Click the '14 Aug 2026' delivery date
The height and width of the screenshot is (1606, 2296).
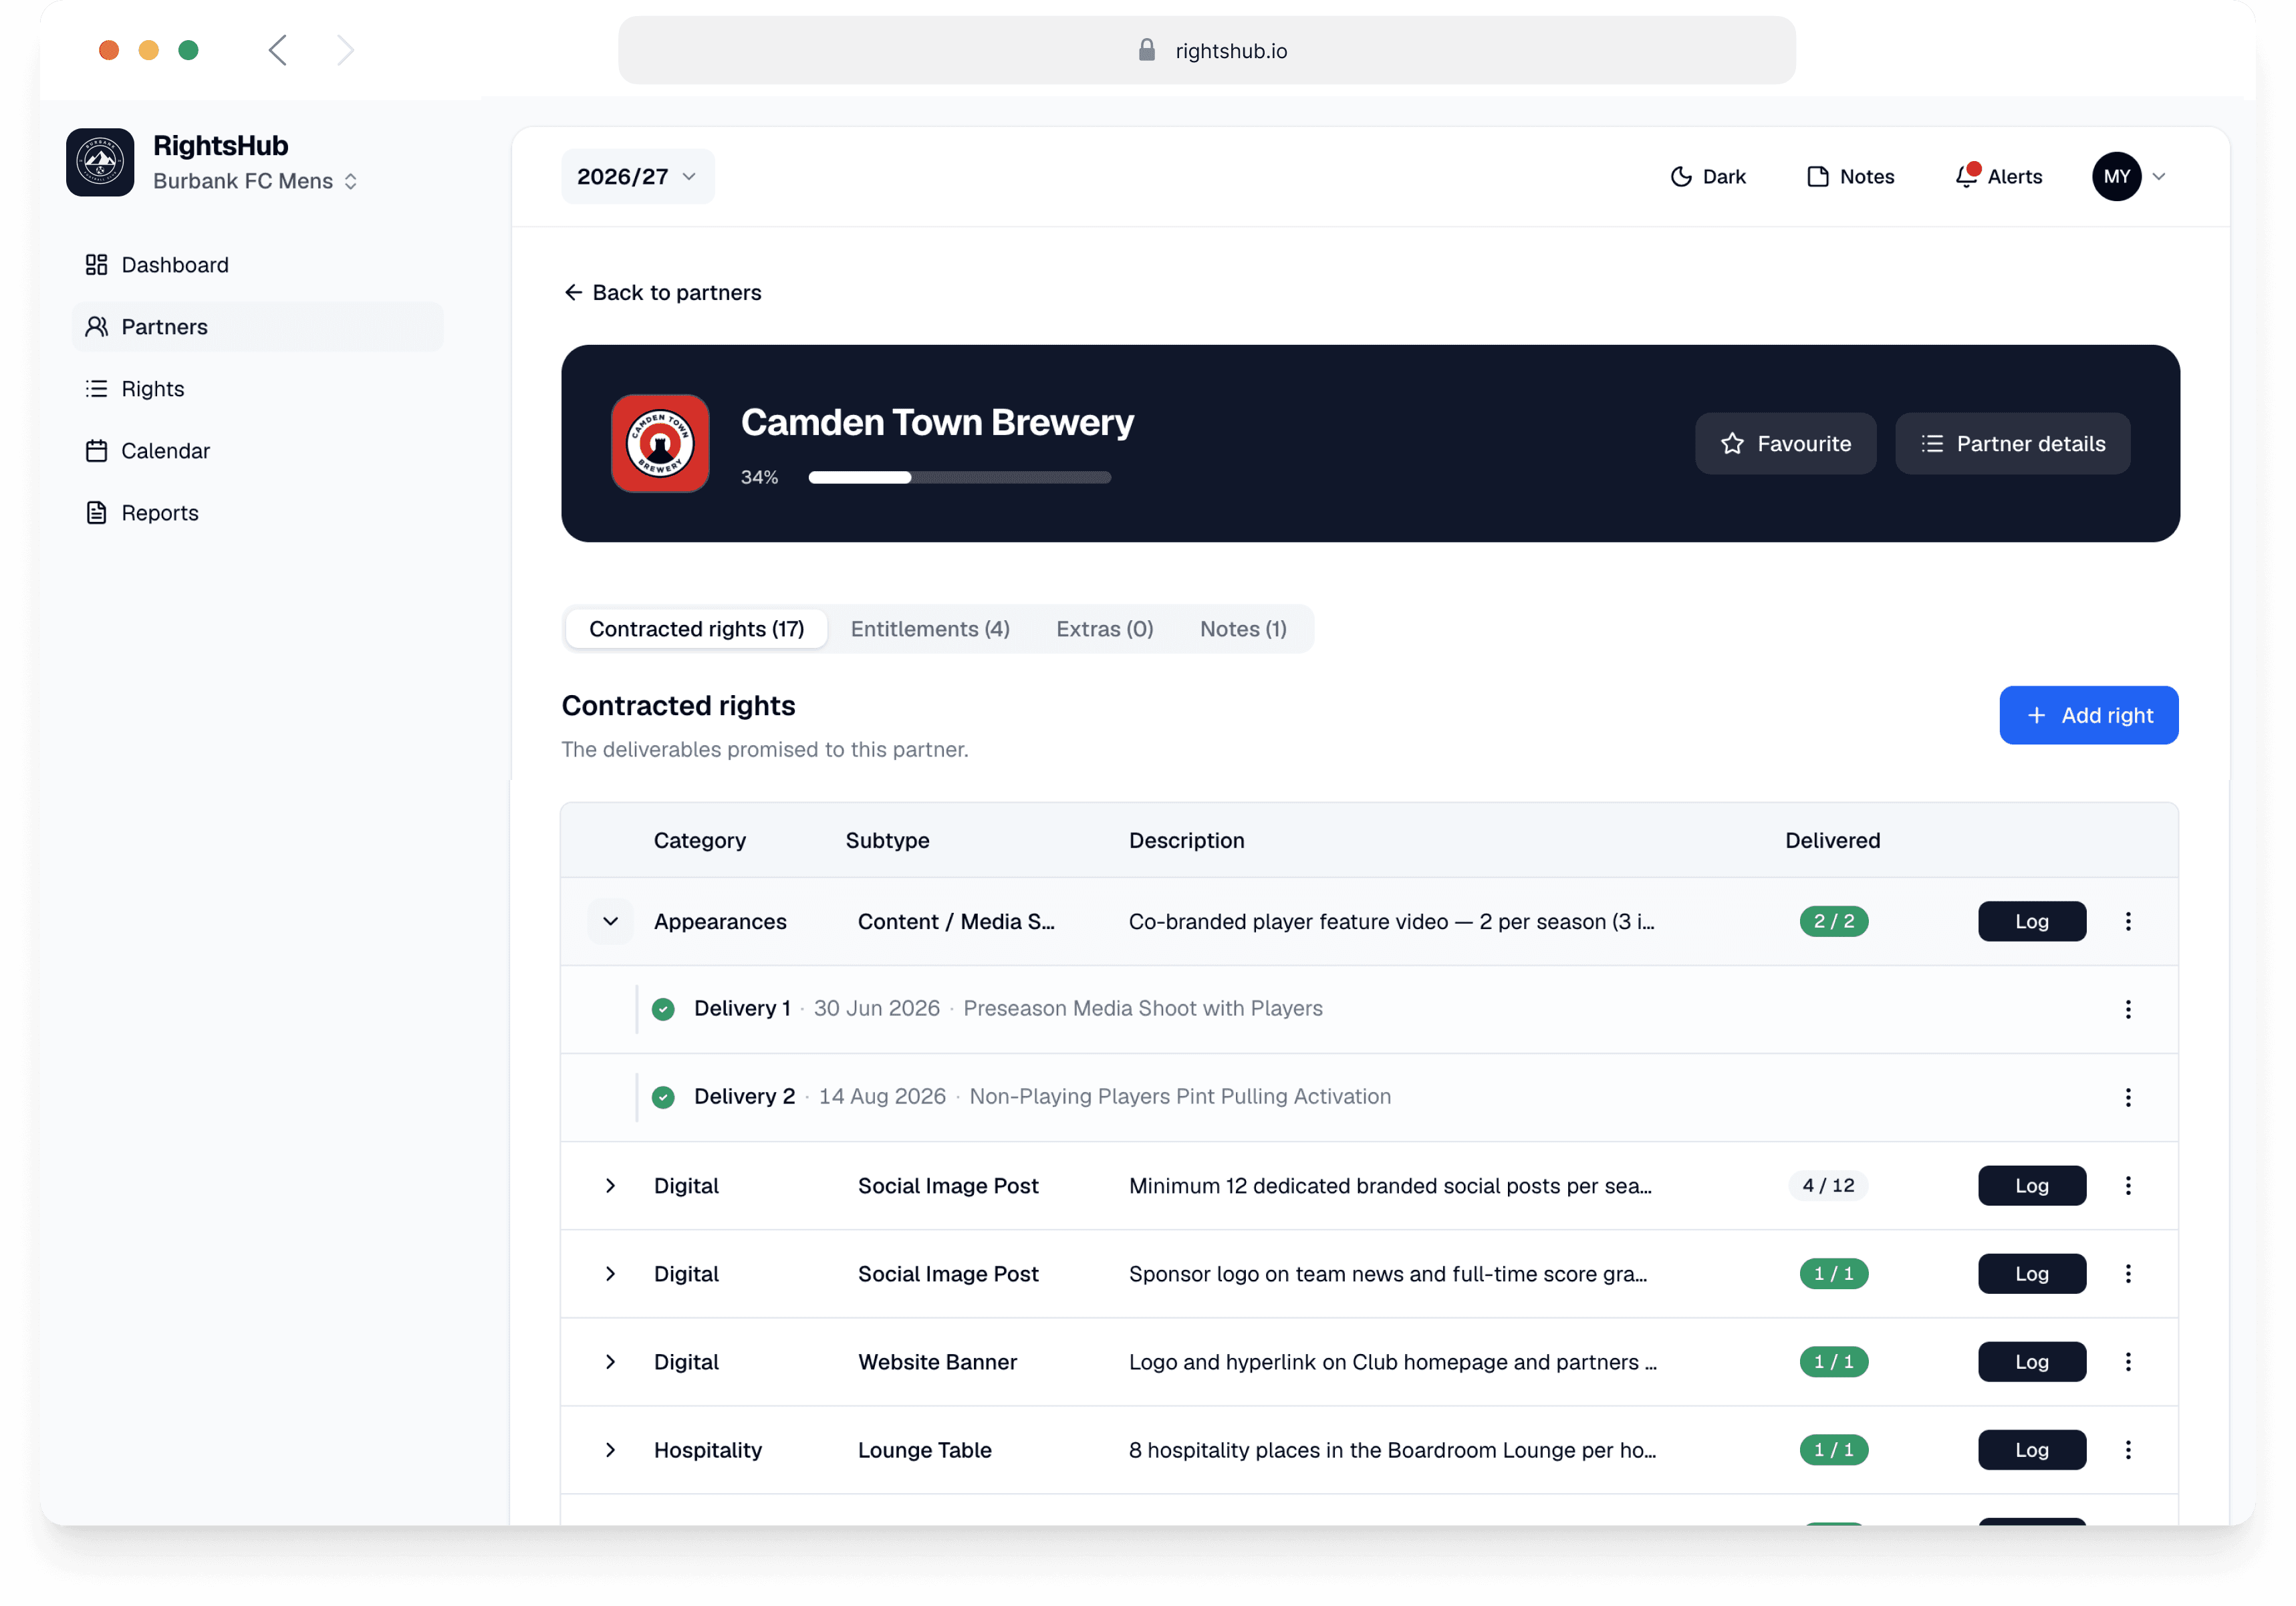tap(882, 1096)
